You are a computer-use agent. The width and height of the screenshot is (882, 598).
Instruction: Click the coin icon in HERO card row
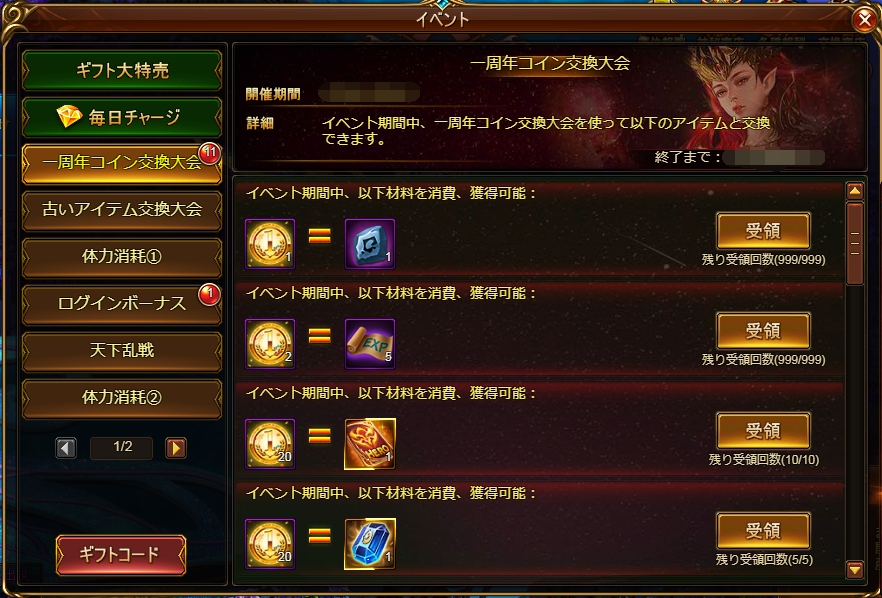click(x=270, y=444)
